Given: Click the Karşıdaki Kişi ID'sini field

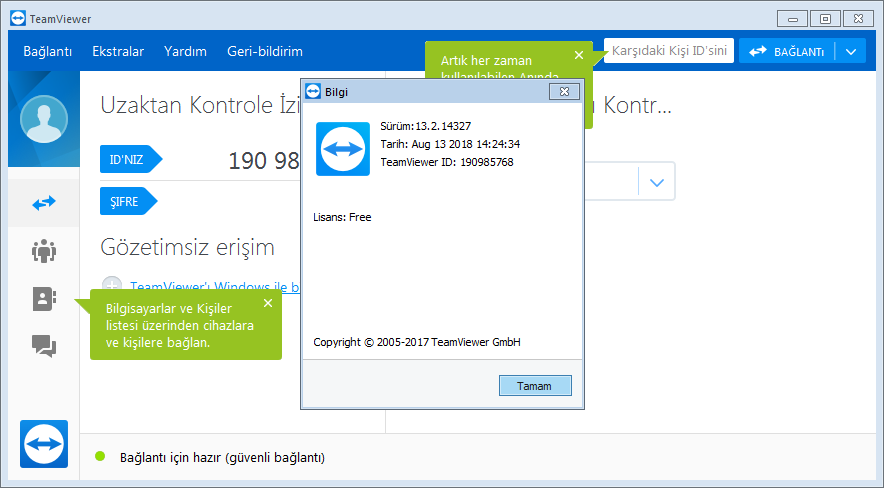Looking at the screenshot, I should [x=669, y=51].
